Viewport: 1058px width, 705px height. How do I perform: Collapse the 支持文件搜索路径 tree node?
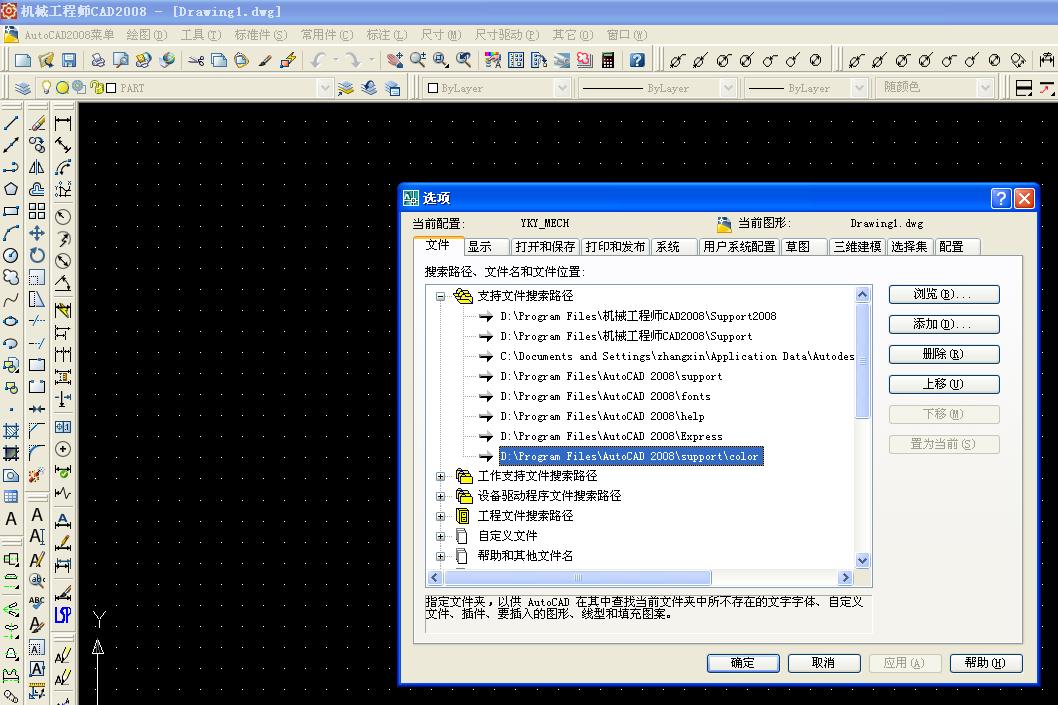441,295
